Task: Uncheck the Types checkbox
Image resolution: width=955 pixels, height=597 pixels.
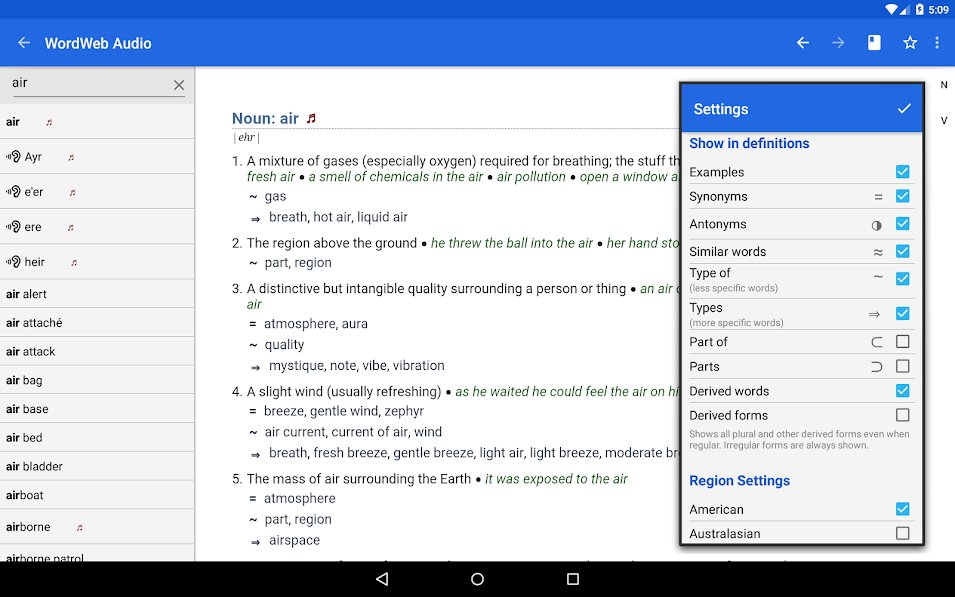Action: [903, 313]
